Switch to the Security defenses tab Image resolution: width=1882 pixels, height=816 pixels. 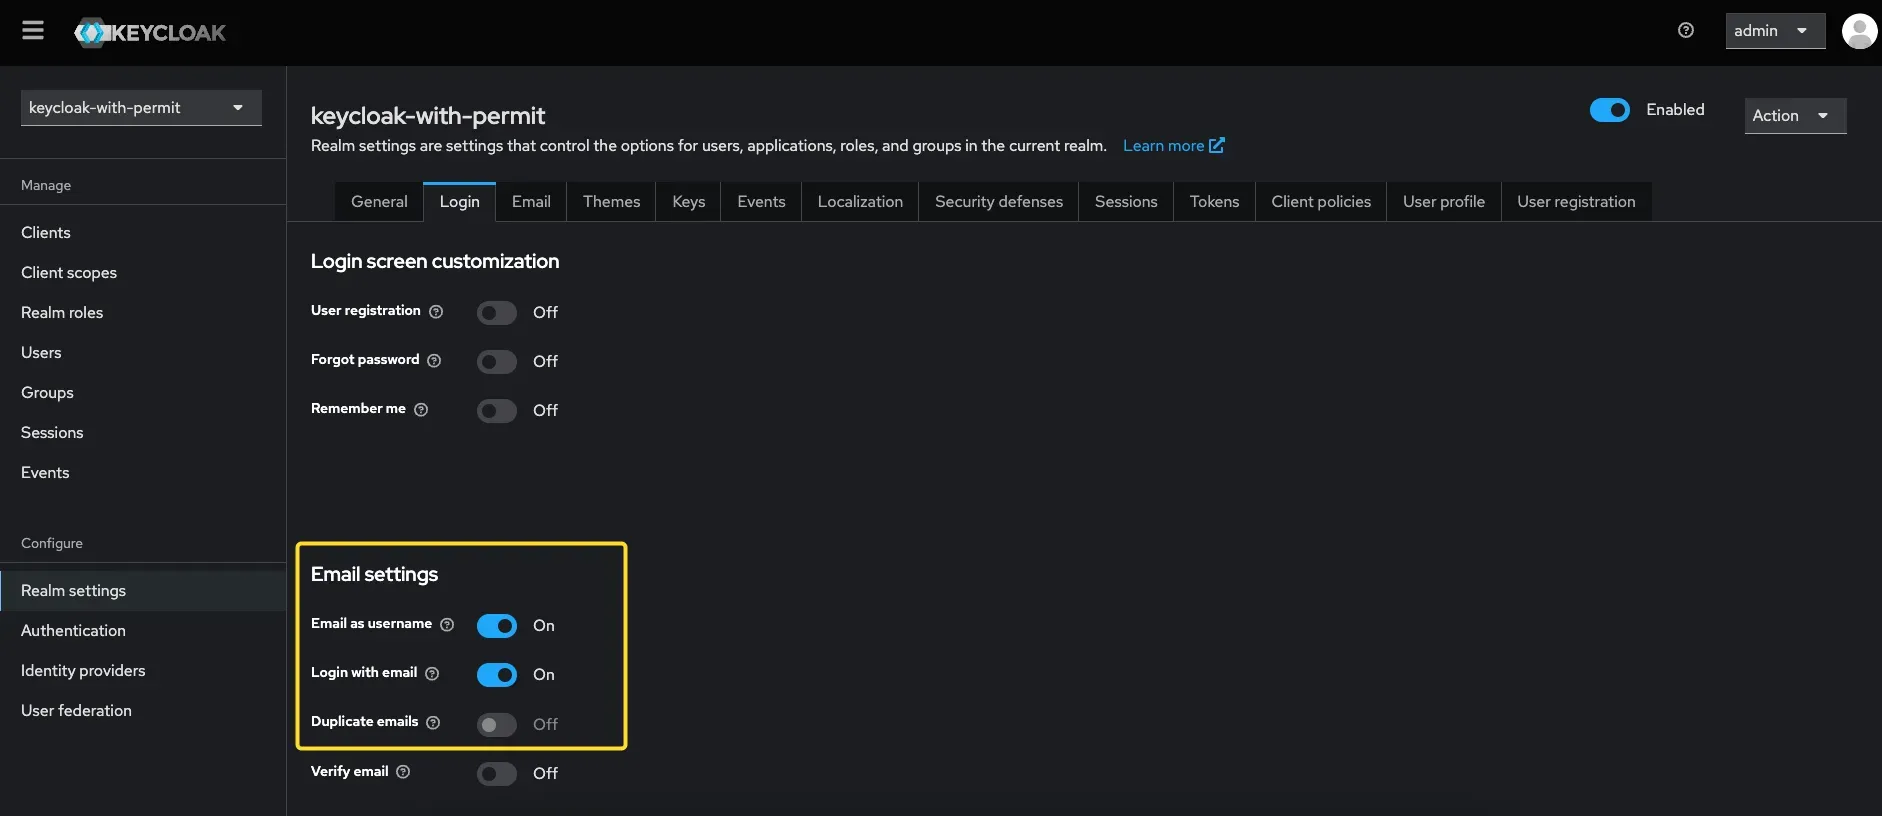click(998, 202)
